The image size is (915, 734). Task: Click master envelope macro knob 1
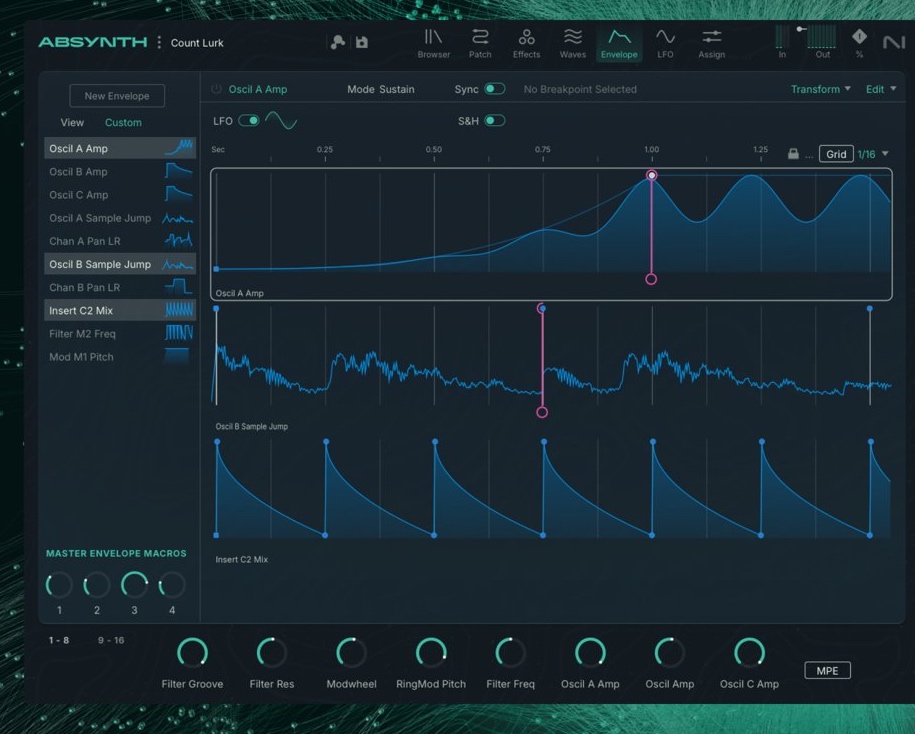(x=59, y=585)
